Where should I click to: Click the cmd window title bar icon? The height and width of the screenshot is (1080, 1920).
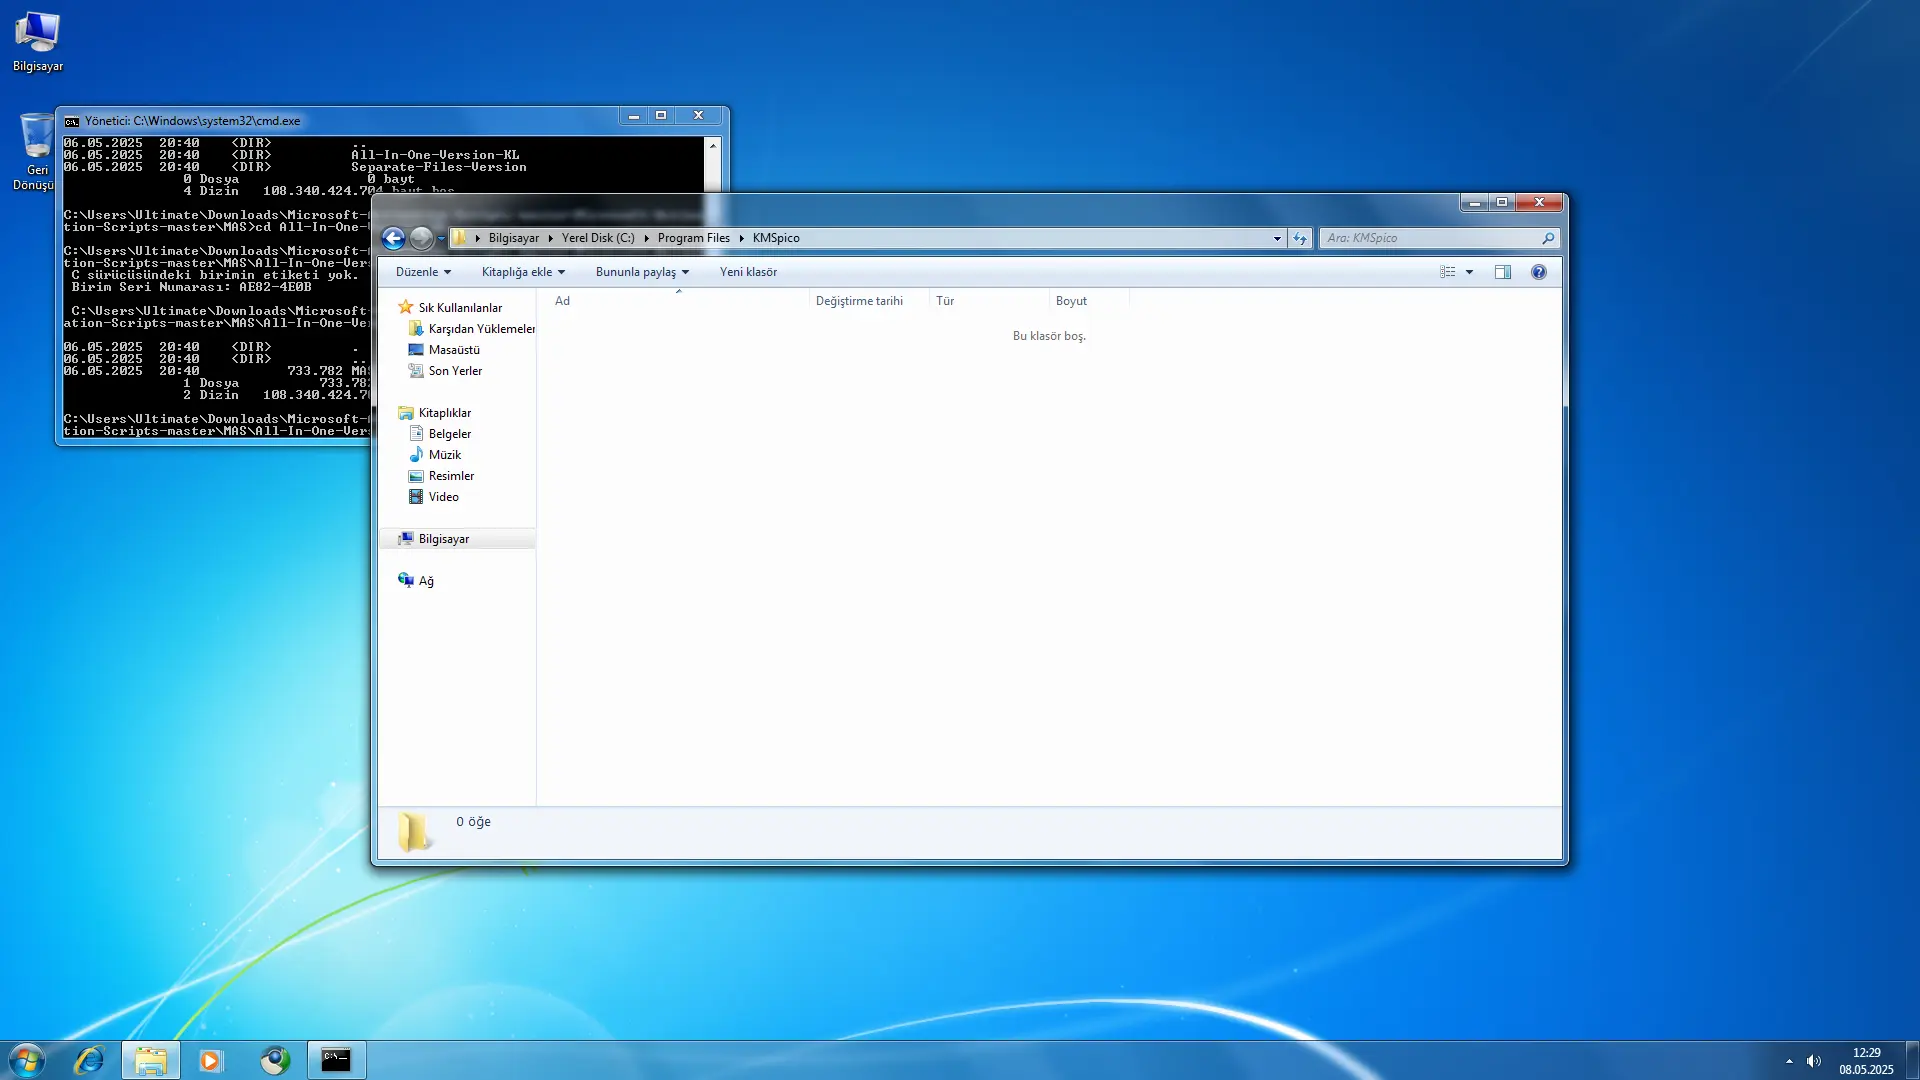point(71,121)
